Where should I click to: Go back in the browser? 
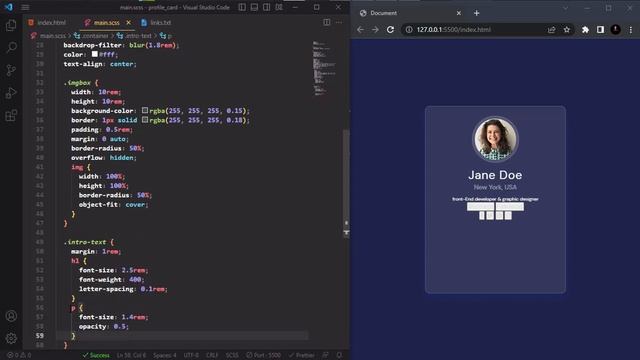(x=360, y=29)
